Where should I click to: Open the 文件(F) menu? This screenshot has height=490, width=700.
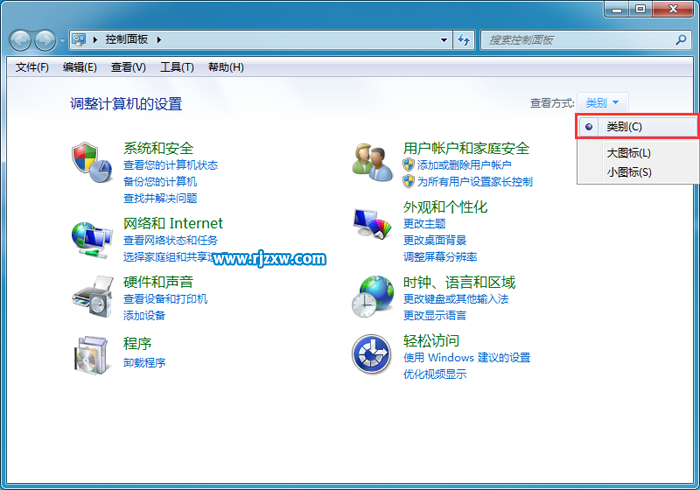(x=32, y=67)
